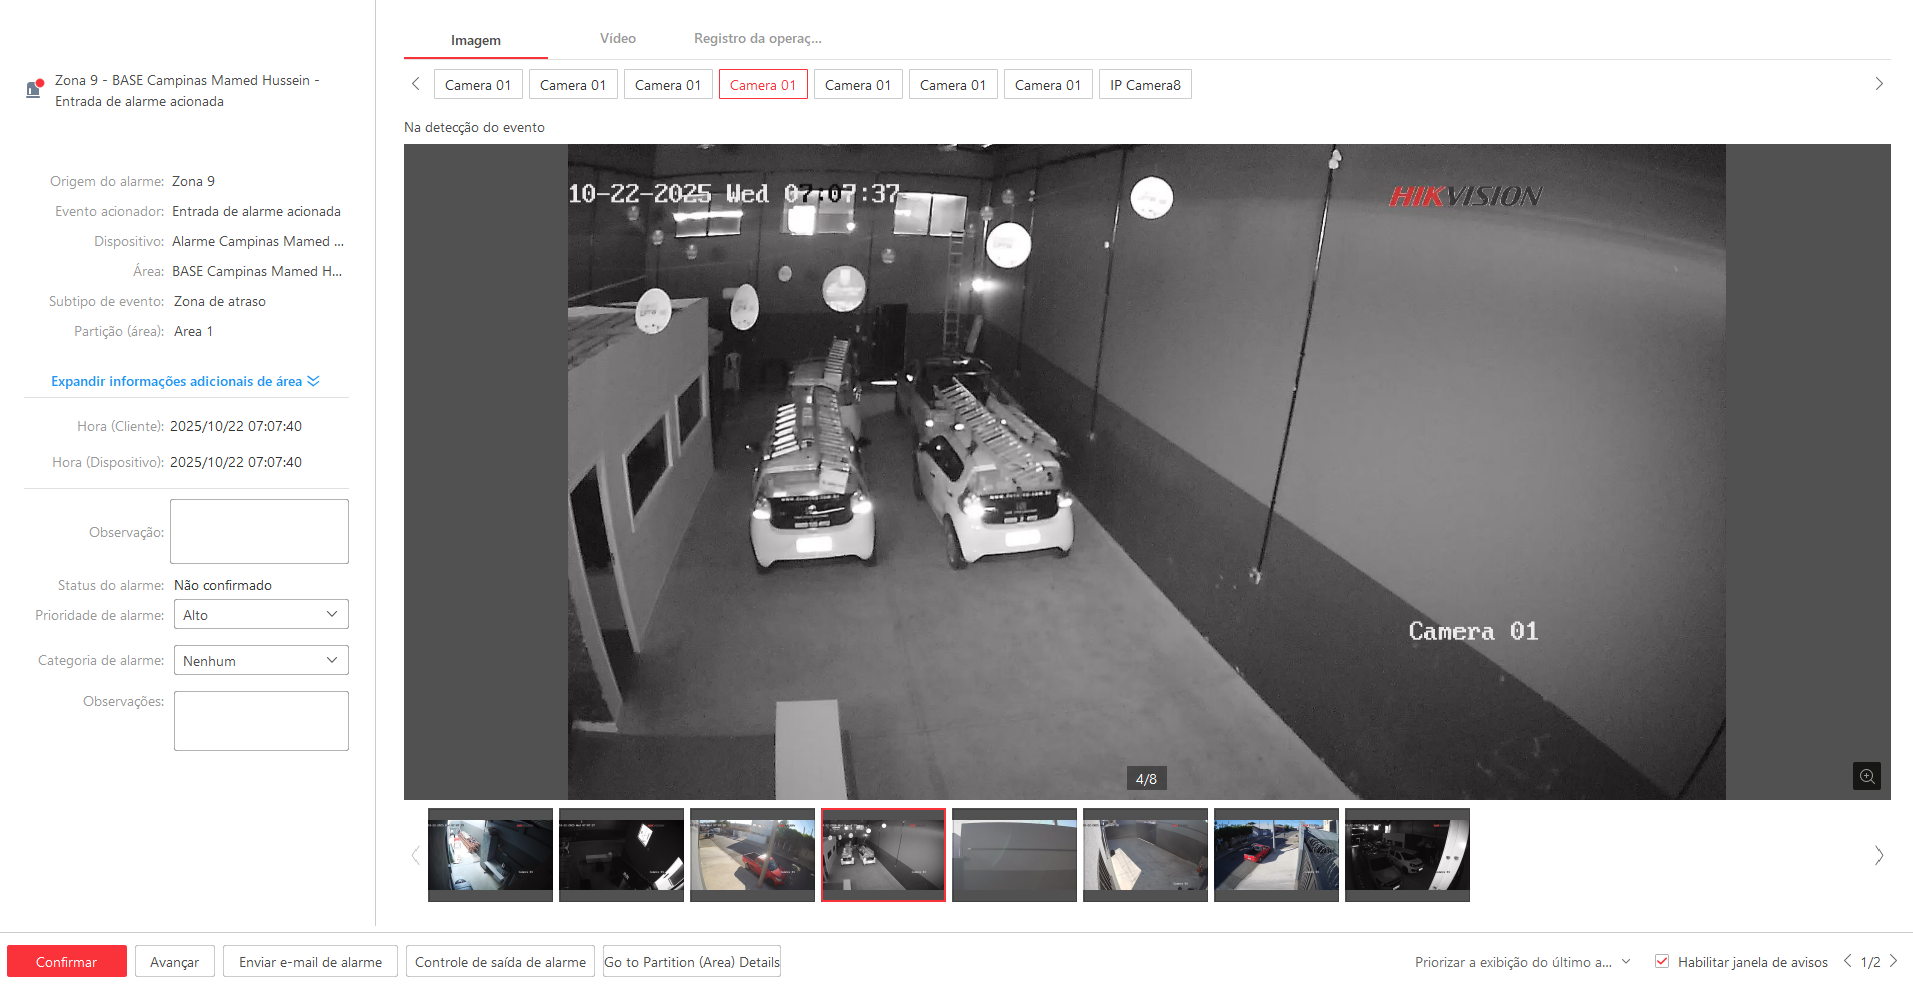
Task: Go to previous alarm page arrow
Action: 1847,961
